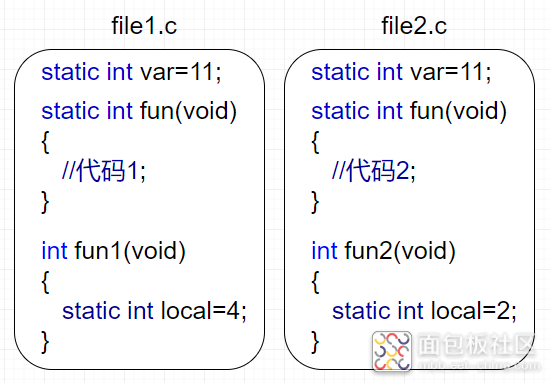Click the watermark logo icon
Viewport: 550px width, 383px height.
click(392, 351)
